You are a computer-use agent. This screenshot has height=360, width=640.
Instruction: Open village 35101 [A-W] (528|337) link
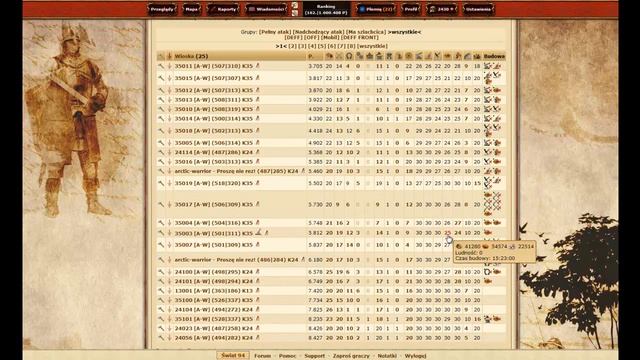pos(213,319)
